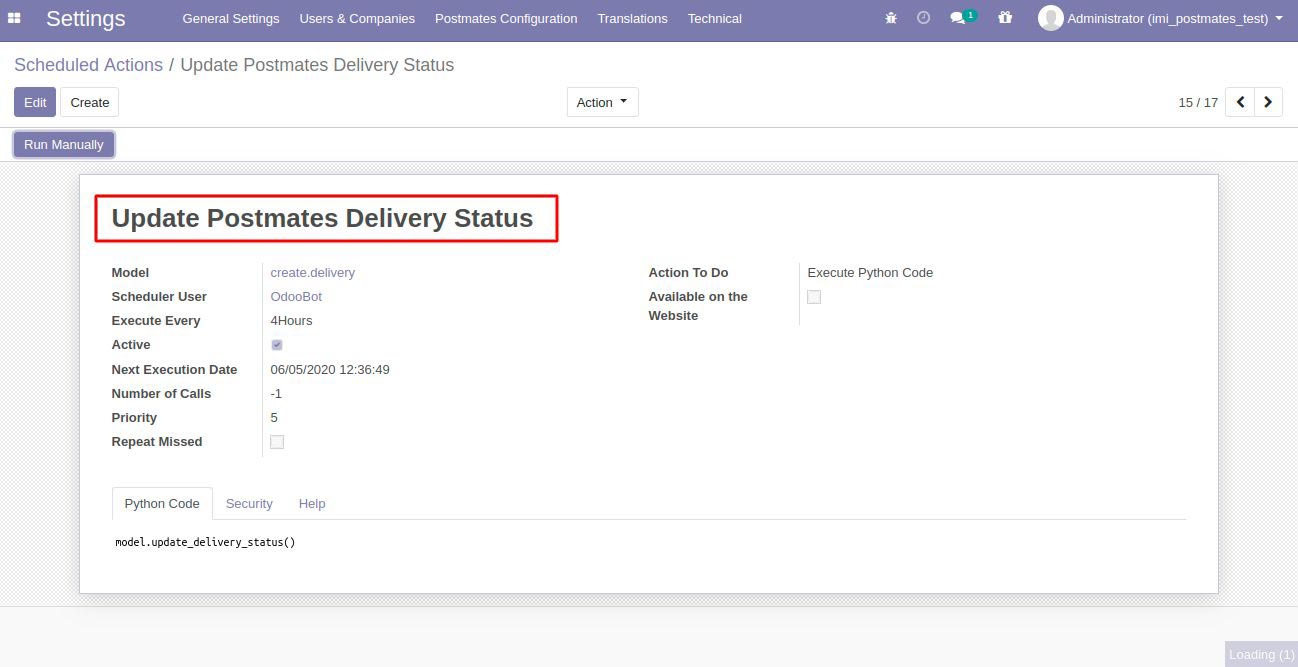The image size is (1298, 667).
Task: Click the Edit button
Action: click(35, 102)
